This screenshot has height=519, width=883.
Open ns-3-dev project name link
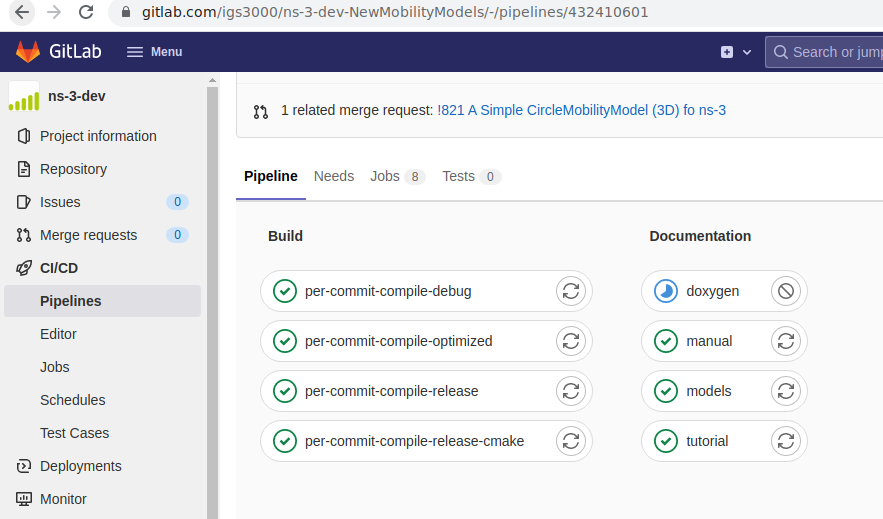click(x=77, y=96)
